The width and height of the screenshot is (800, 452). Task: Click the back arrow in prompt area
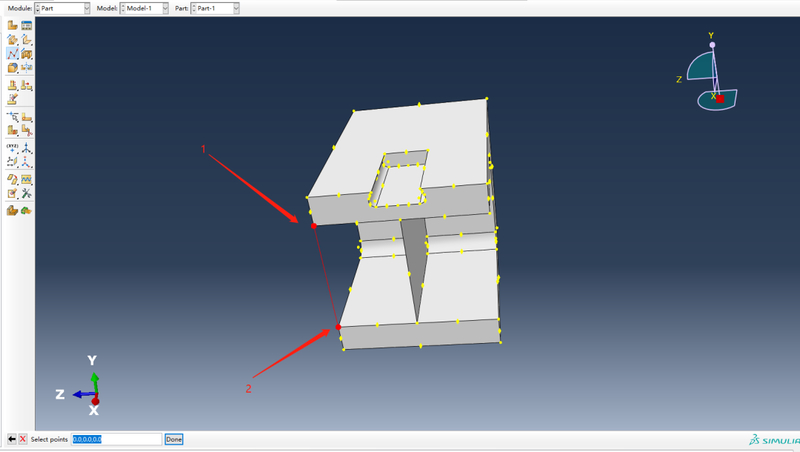pos(11,439)
